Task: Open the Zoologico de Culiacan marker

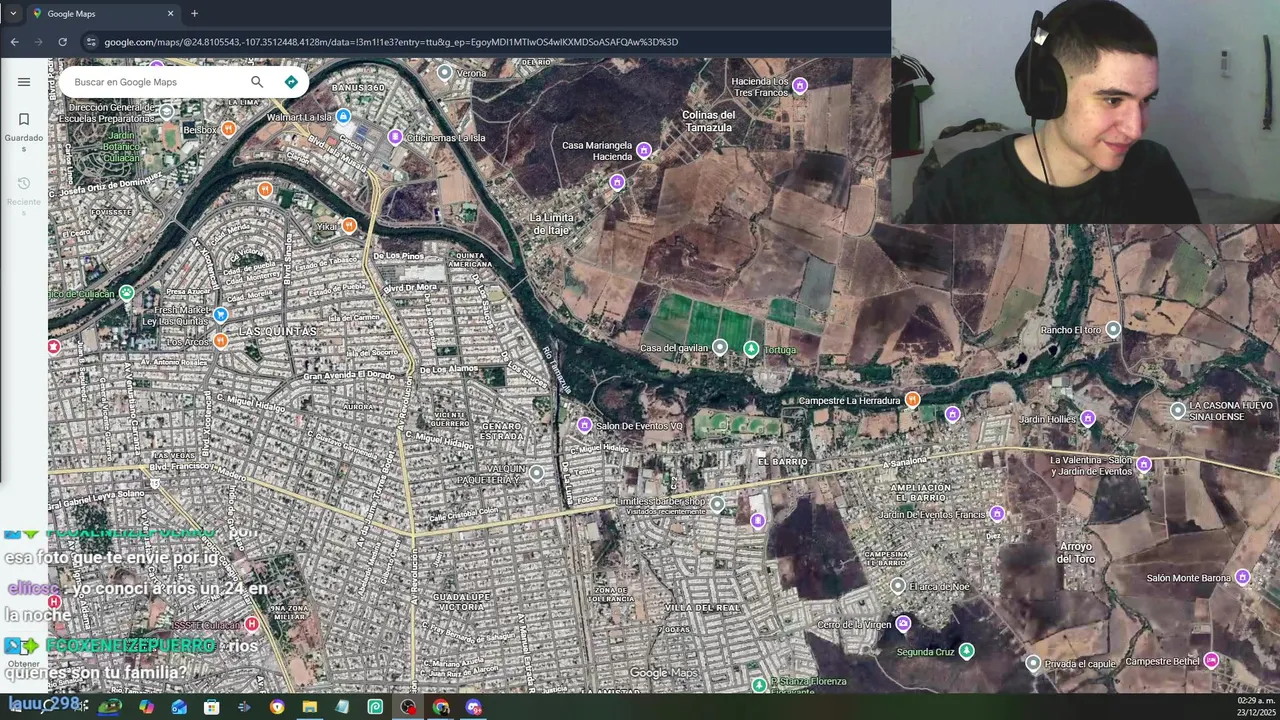Action: [126, 293]
